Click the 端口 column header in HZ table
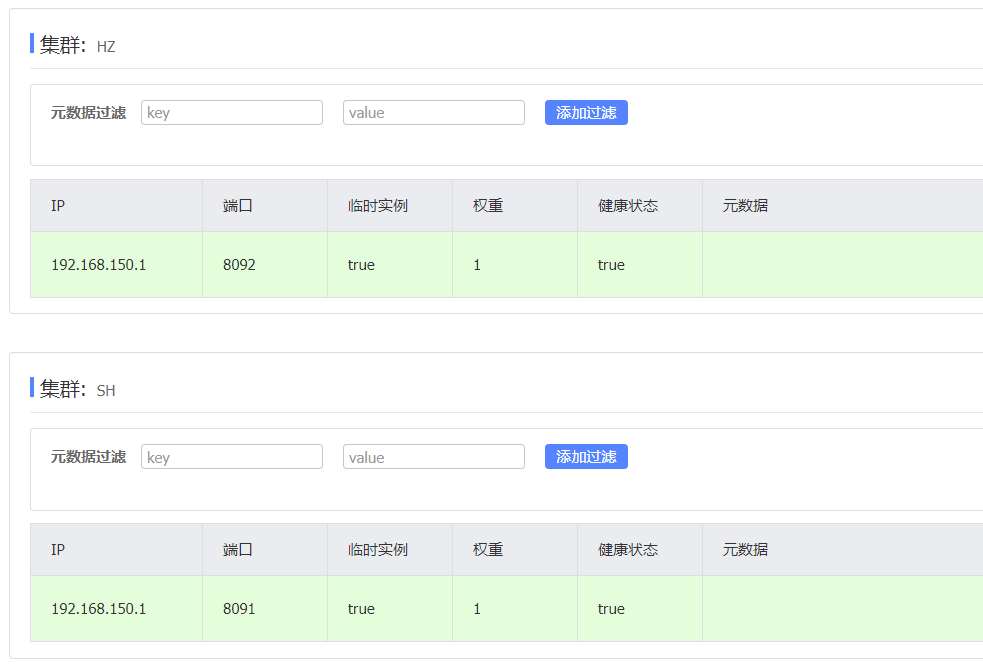This screenshot has width=983, height=665. (238, 206)
